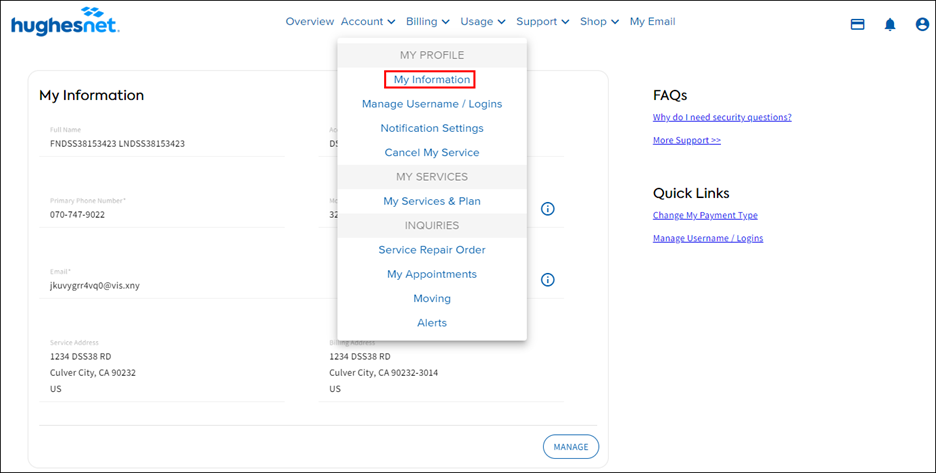The image size is (936, 473).
Task: Click info icon beside the email field
Action: (x=547, y=280)
